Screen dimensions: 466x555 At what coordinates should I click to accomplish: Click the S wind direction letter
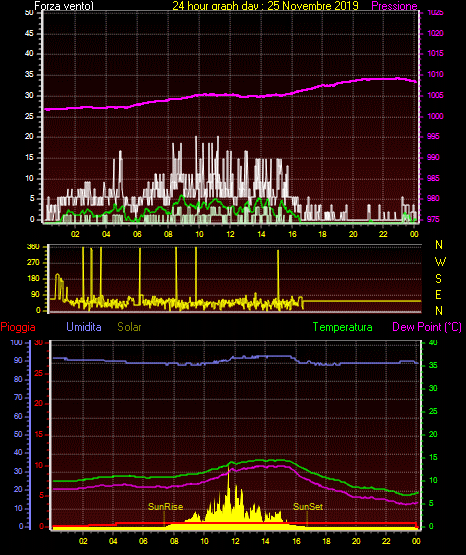tap(438, 279)
